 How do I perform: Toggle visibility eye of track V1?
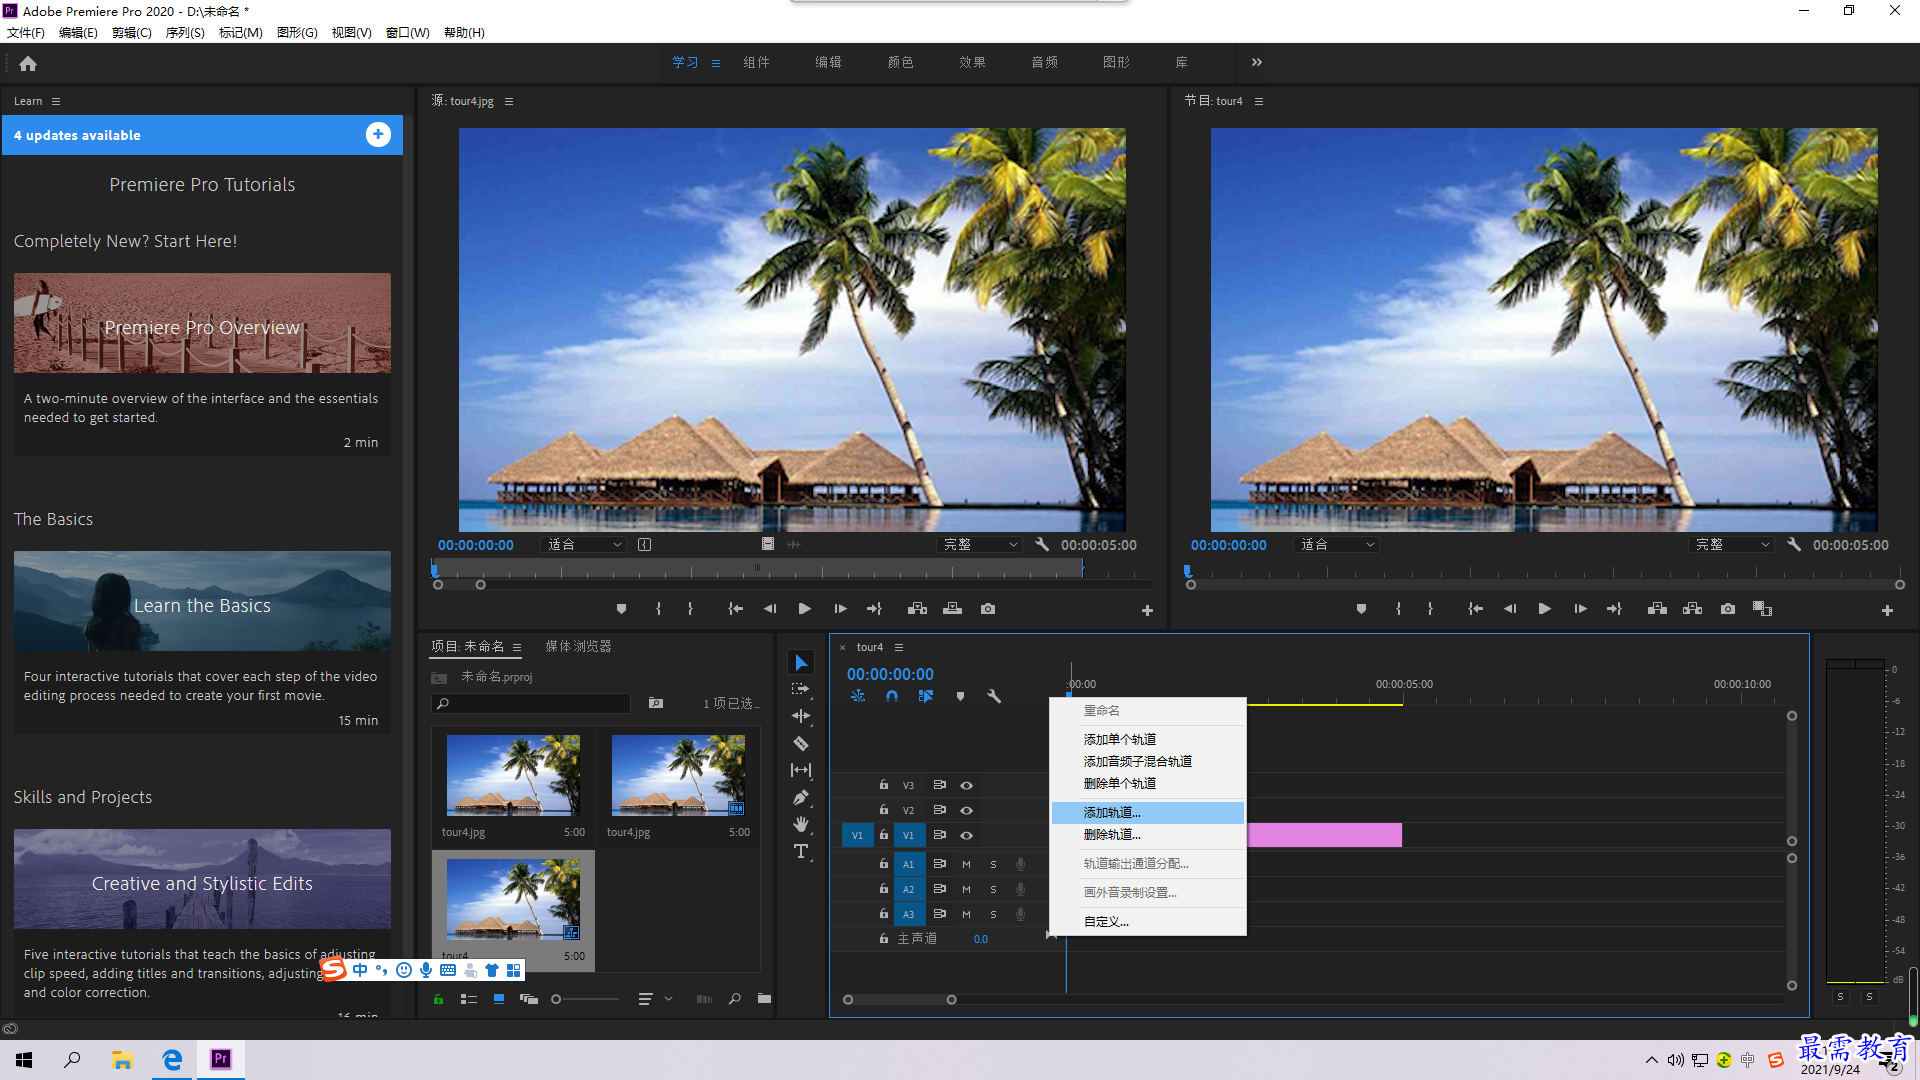click(x=966, y=835)
